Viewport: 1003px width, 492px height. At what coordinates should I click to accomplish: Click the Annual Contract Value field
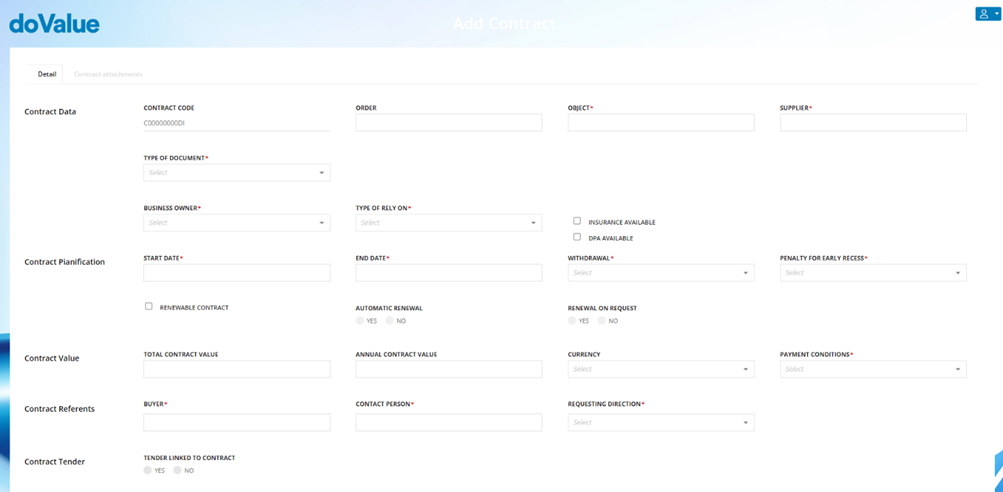(449, 369)
